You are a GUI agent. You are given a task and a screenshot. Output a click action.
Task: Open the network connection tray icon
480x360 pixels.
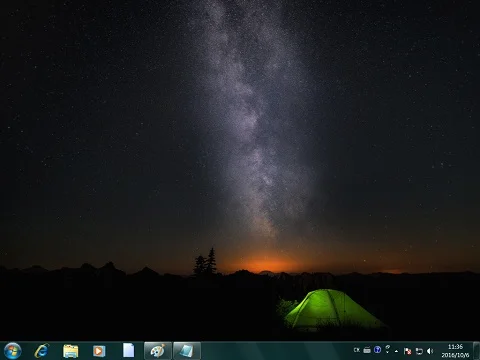click(419, 351)
